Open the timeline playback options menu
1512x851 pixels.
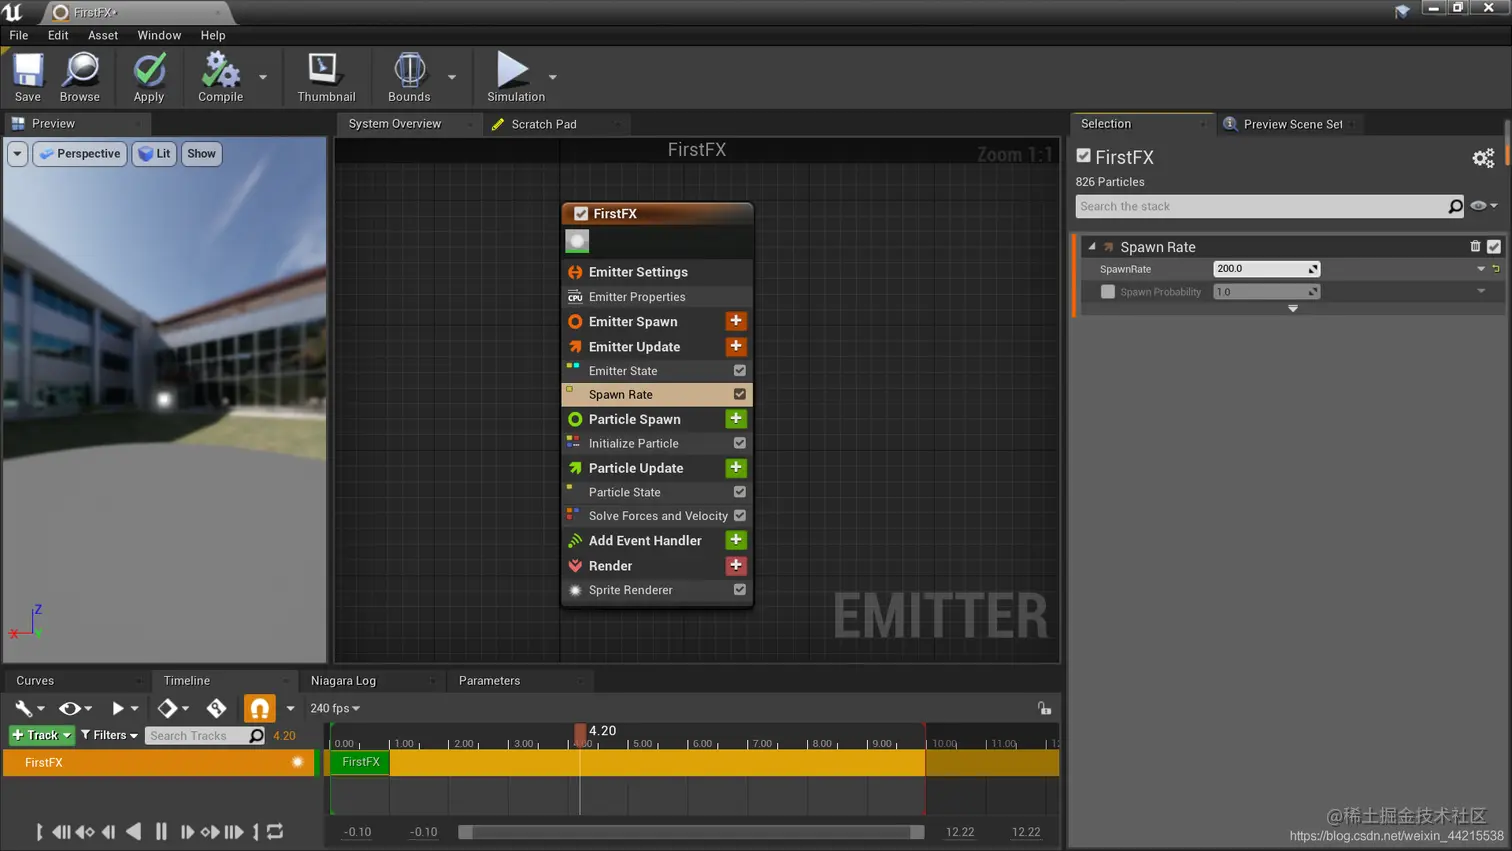[124, 708]
